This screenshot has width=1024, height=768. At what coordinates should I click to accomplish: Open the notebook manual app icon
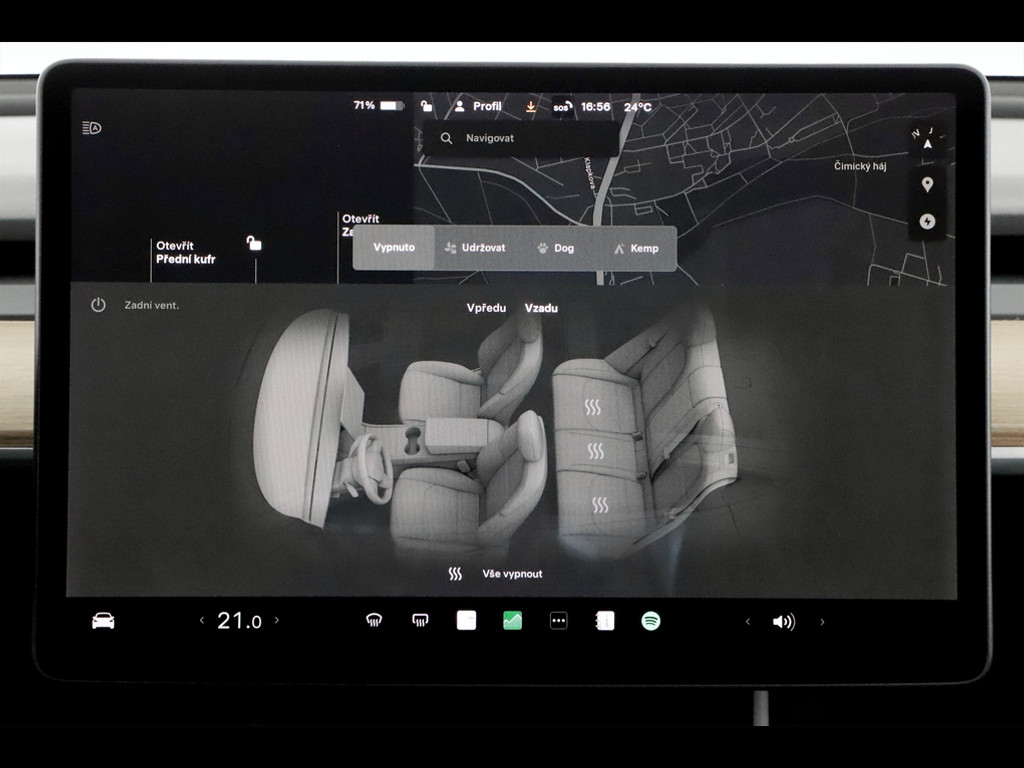click(605, 620)
